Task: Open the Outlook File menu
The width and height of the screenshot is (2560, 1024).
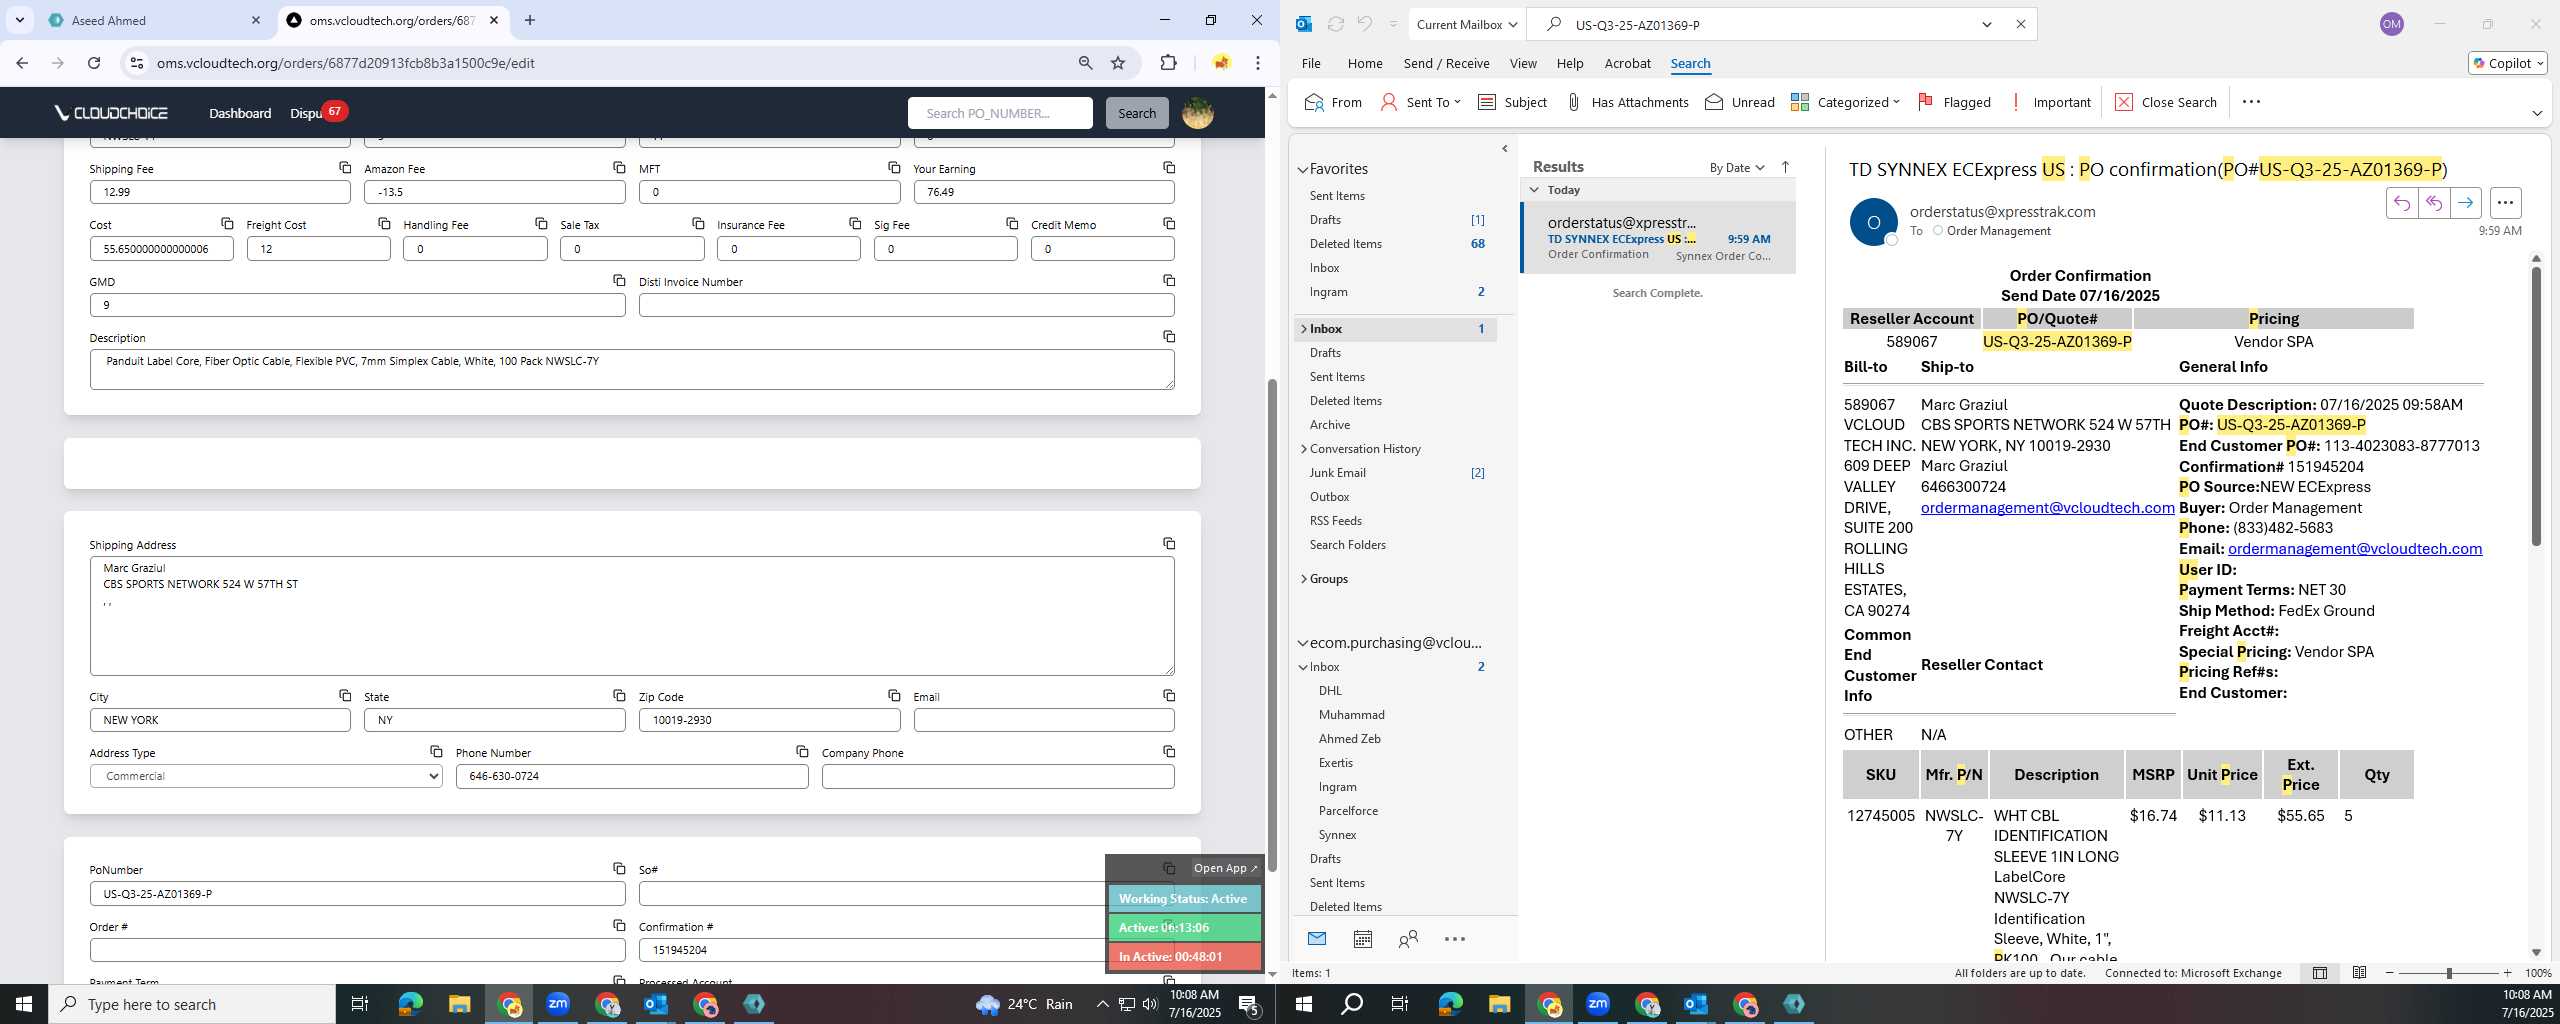Action: 1310,63
